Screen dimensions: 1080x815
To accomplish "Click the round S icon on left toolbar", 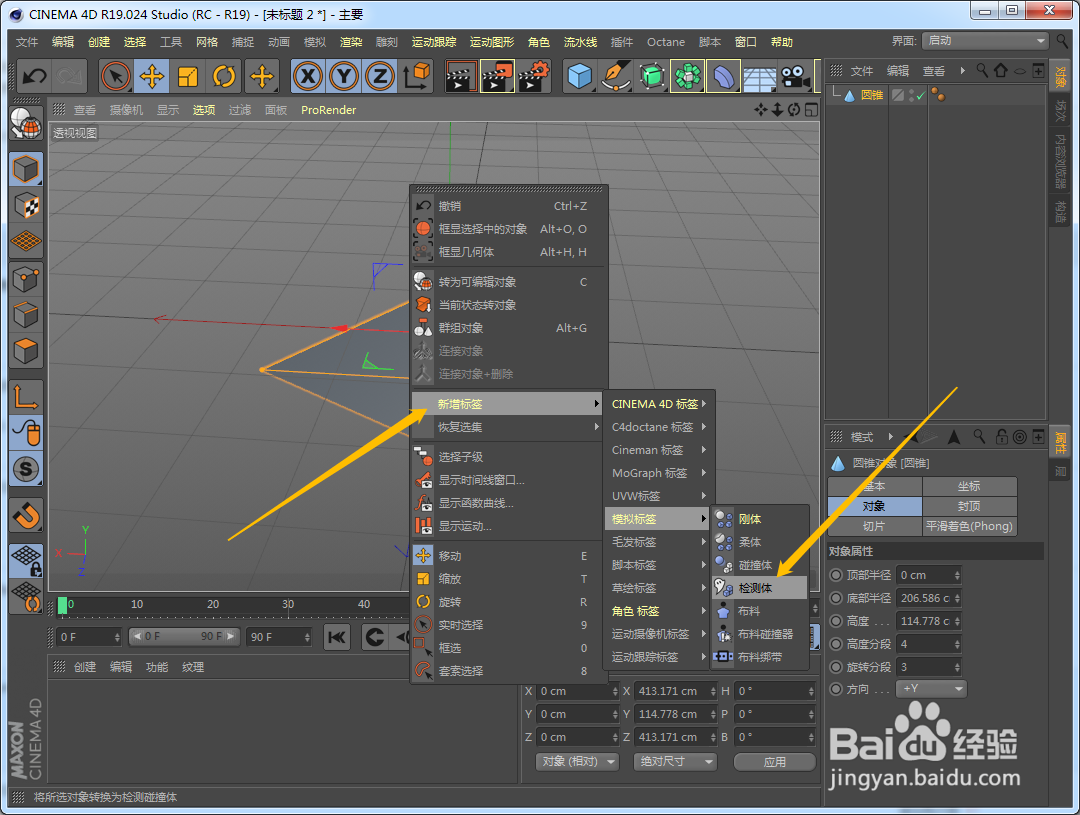I will [x=26, y=469].
